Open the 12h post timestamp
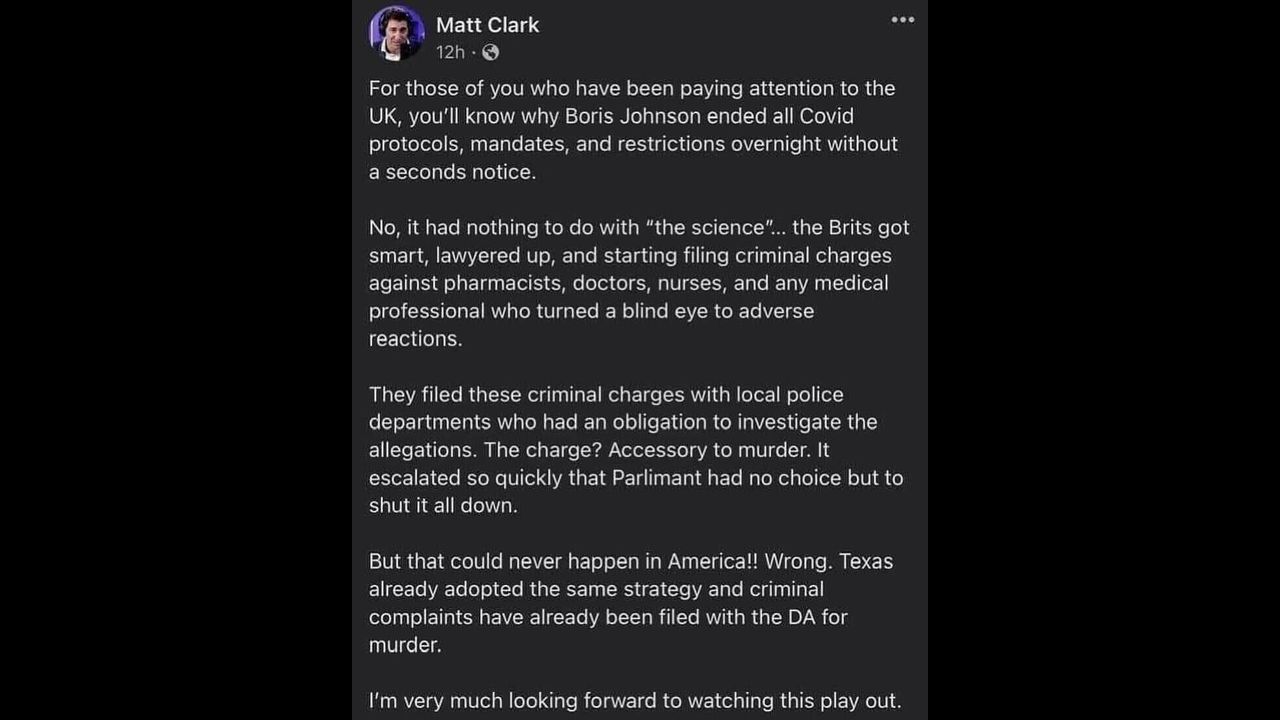This screenshot has width=1280, height=720. [450, 52]
